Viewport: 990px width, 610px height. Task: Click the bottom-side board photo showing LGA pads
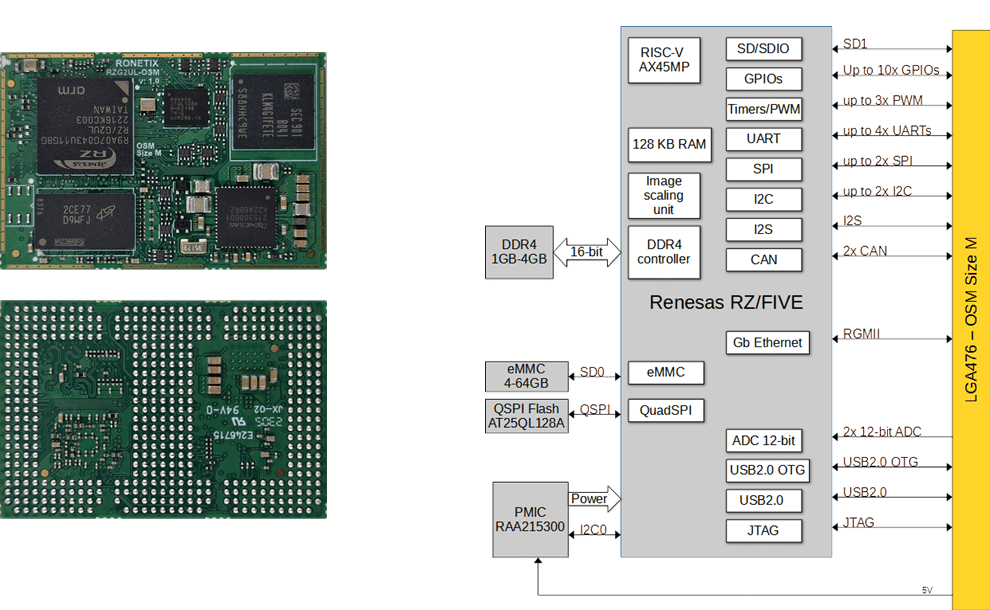pos(164,409)
